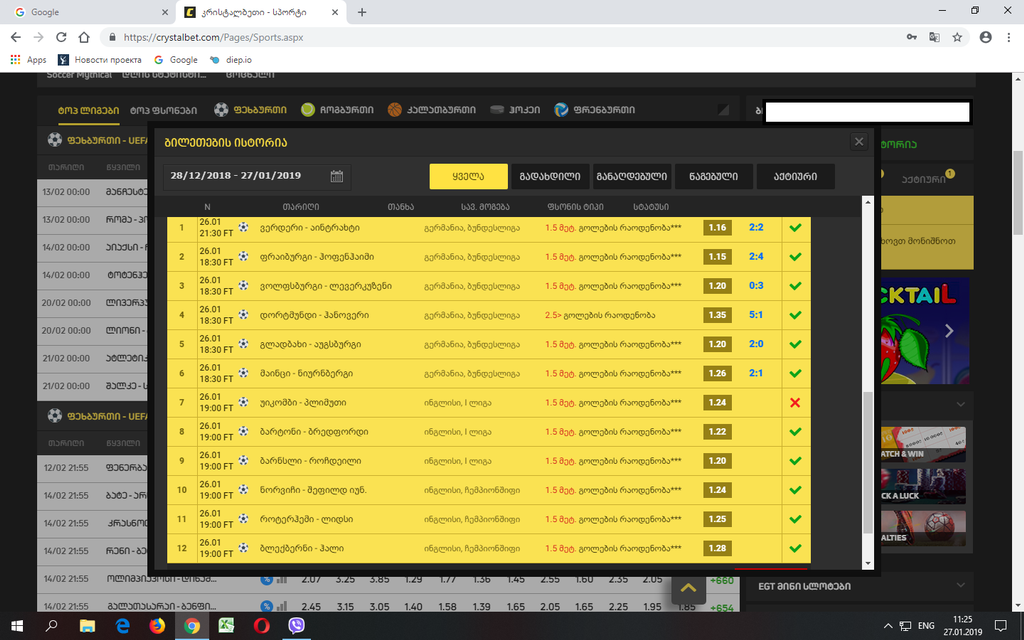Open Chrome profile avatar

[985, 37]
